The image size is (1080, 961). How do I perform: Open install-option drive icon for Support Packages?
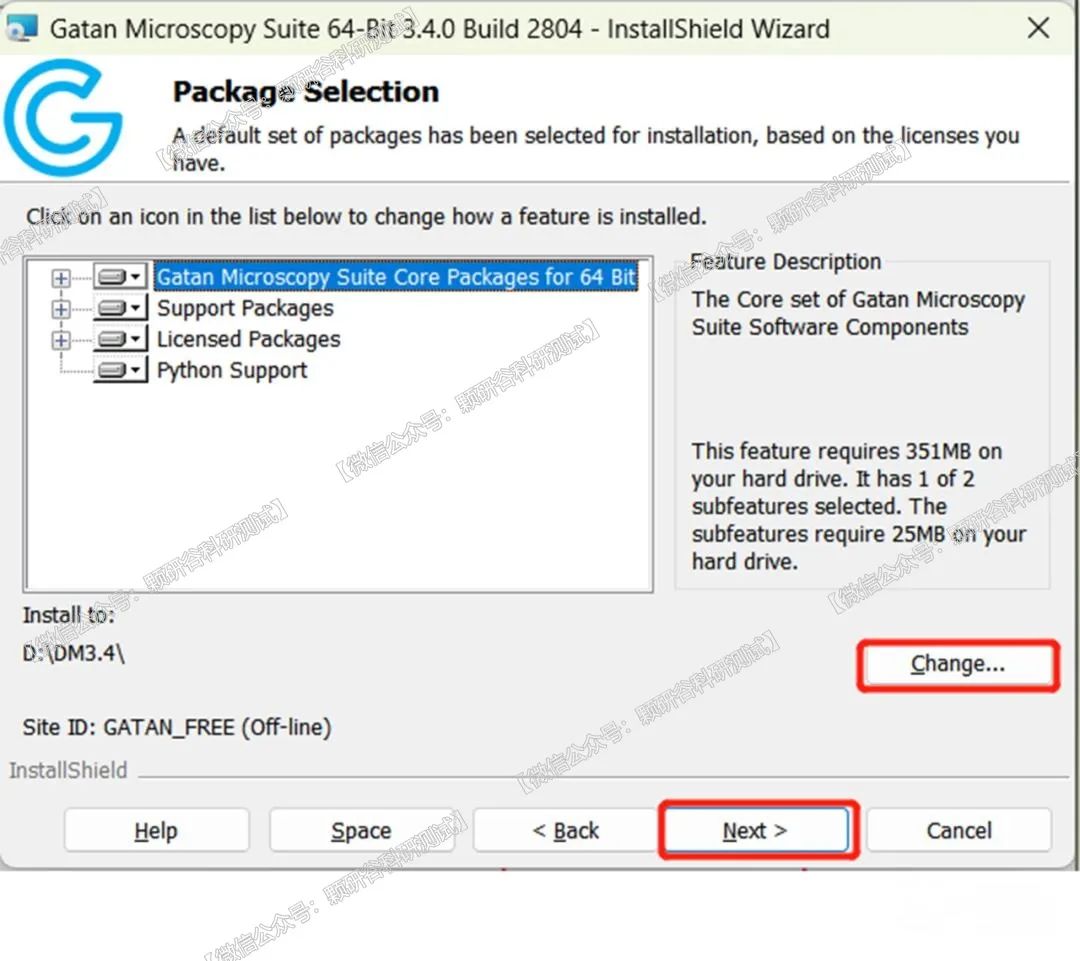(120, 308)
